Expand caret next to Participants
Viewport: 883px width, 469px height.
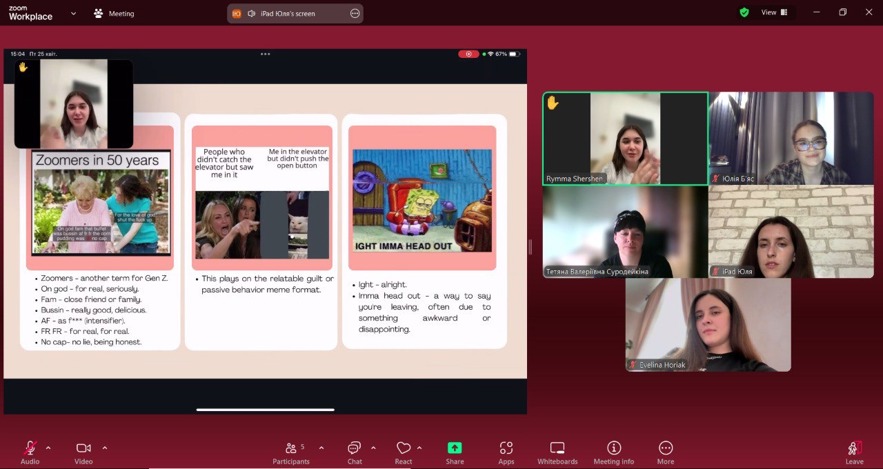[321, 448]
